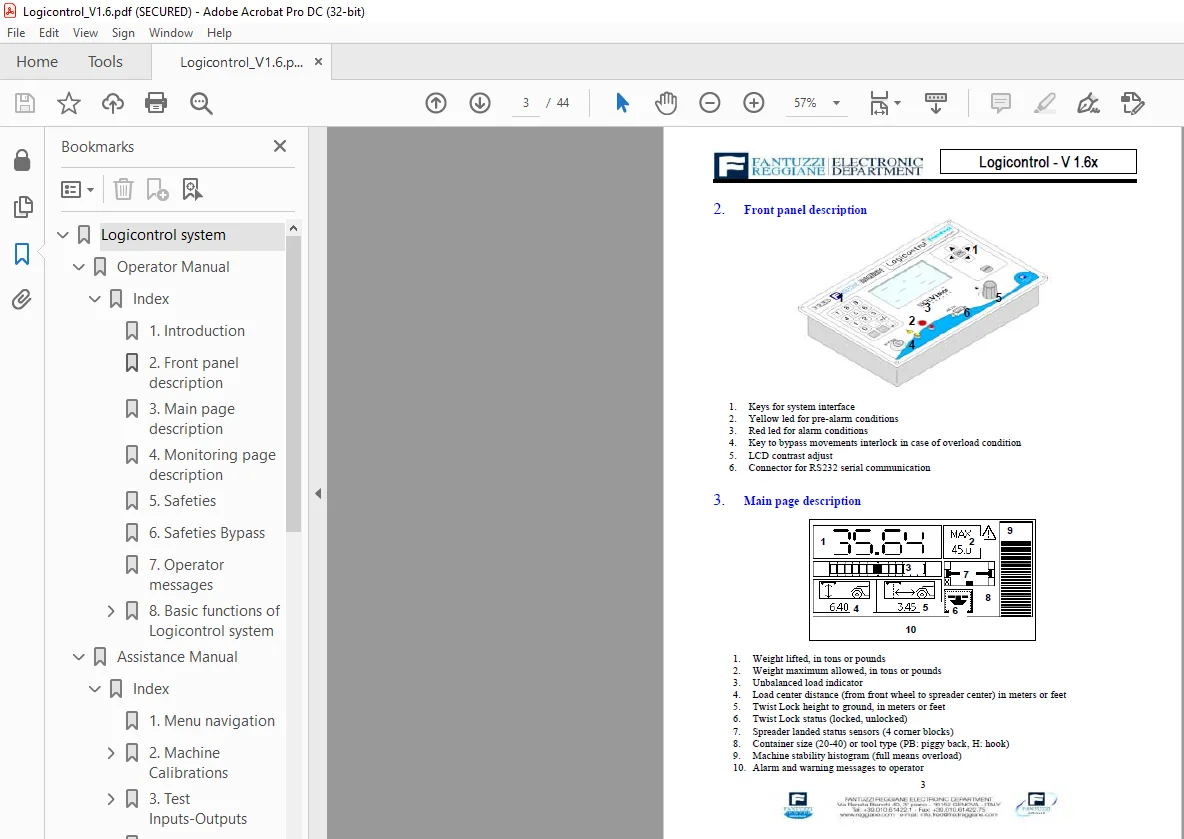Click the page number field

(x=526, y=103)
